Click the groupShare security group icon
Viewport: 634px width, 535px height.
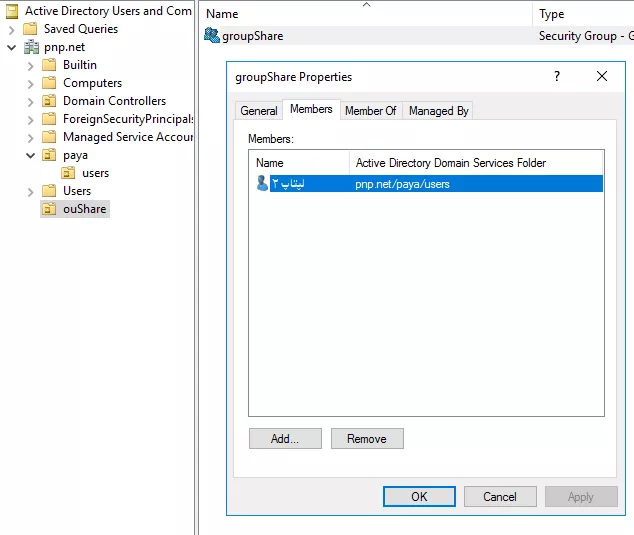point(212,36)
